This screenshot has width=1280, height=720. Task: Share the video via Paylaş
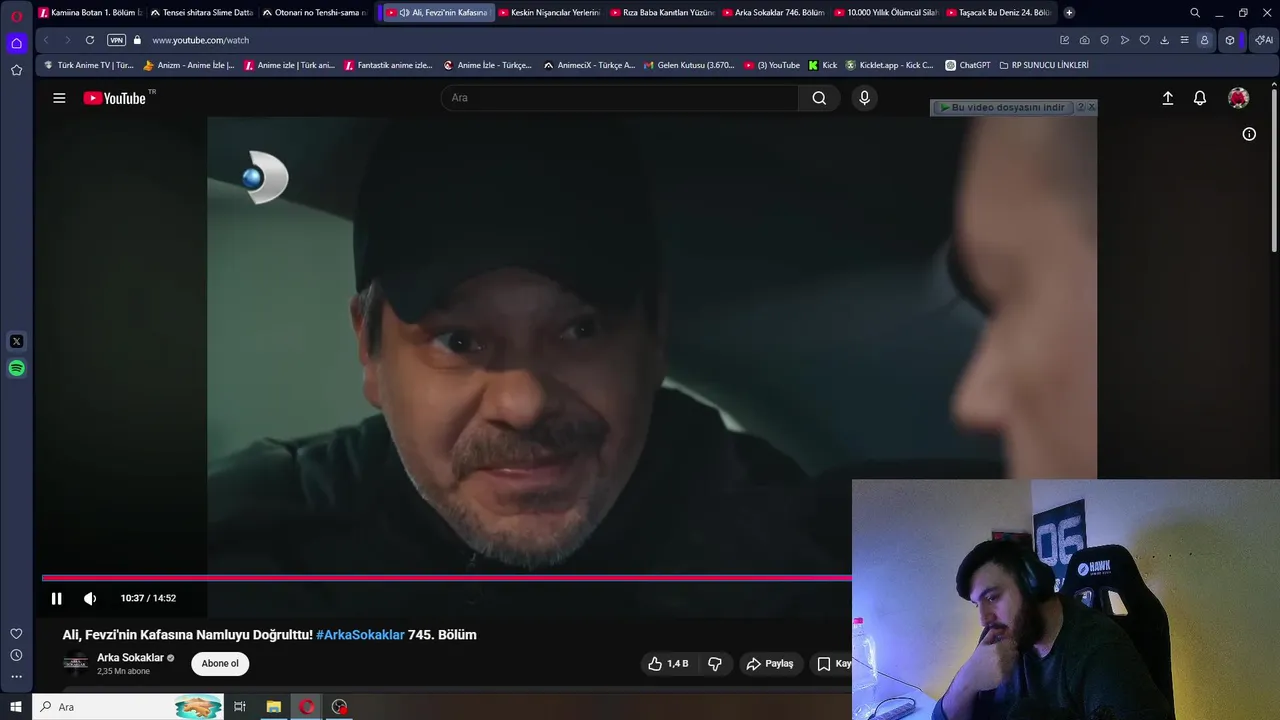[x=770, y=663]
